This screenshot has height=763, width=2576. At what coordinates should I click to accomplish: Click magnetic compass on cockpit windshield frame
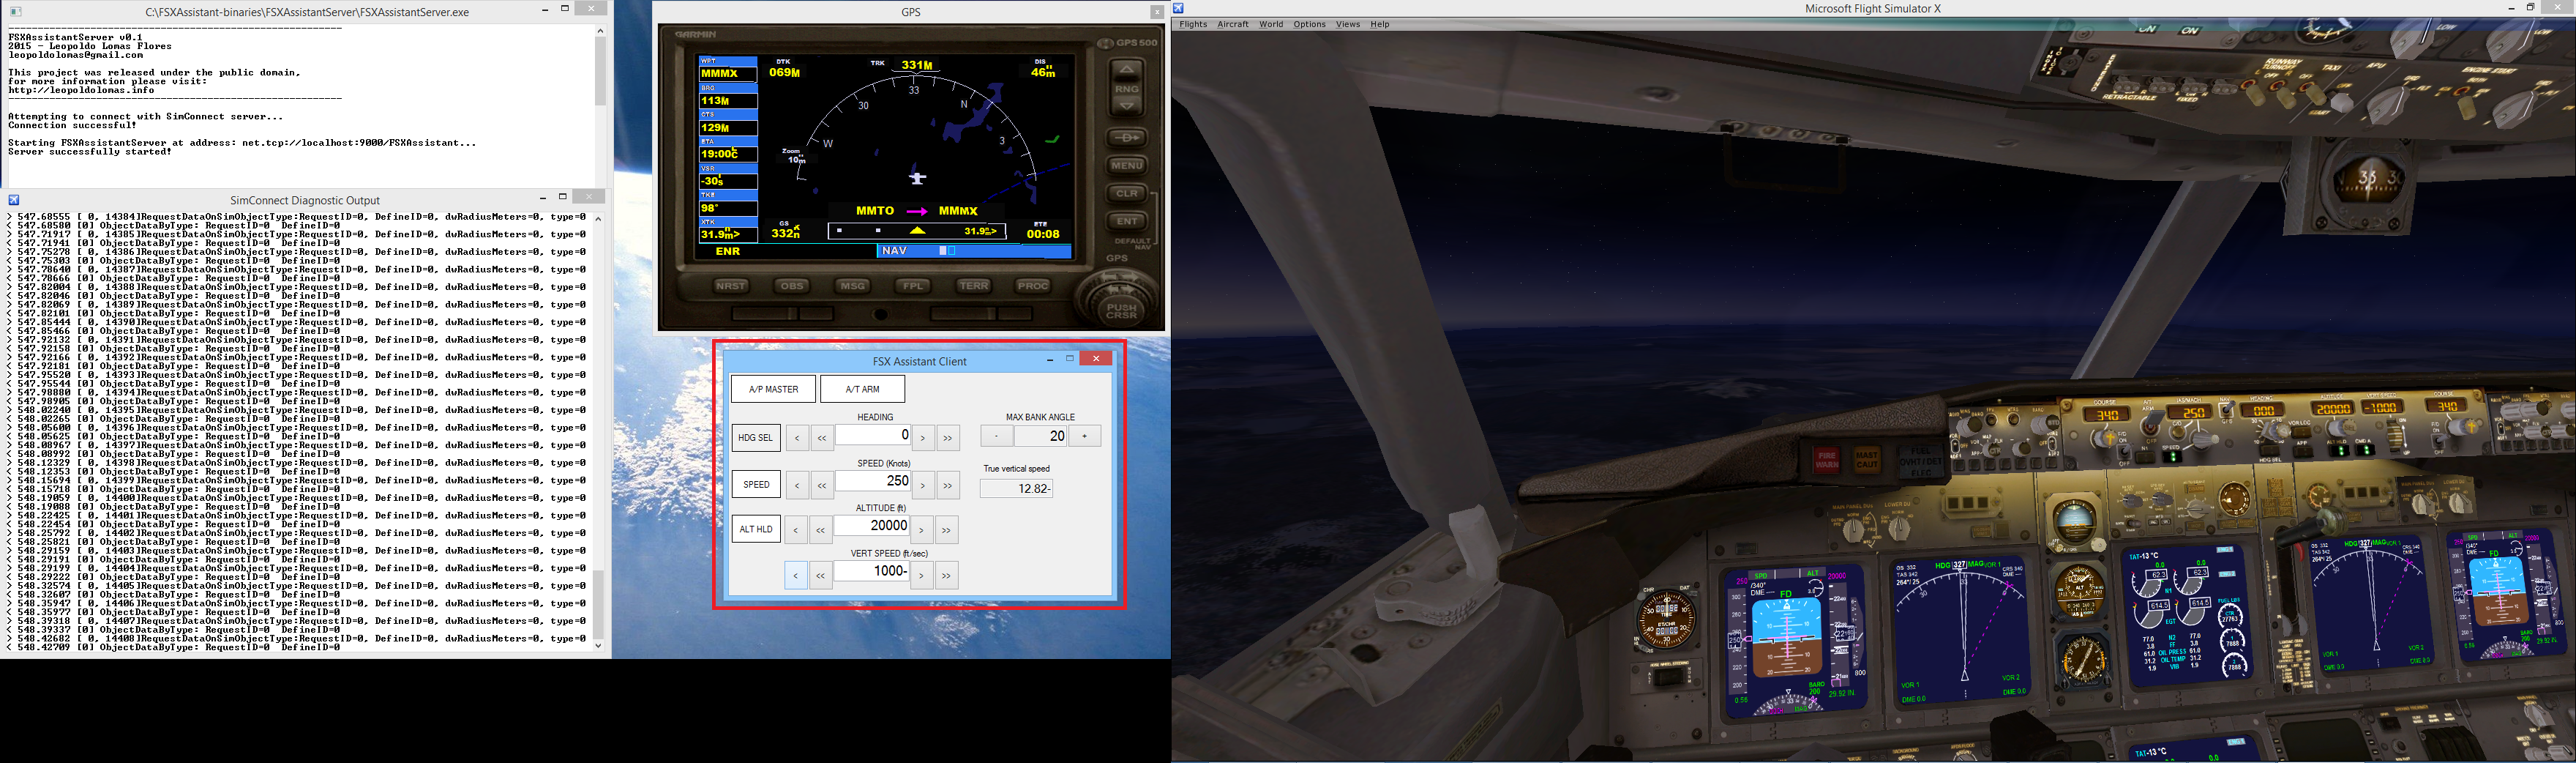(x=2366, y=181)
